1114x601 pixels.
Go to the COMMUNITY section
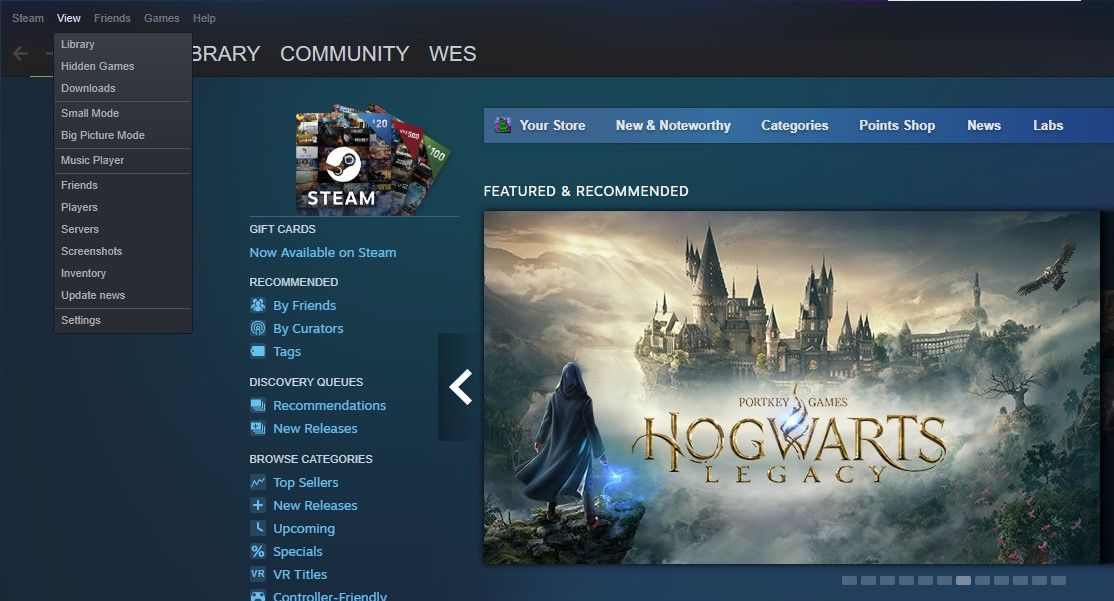point(345,54)
